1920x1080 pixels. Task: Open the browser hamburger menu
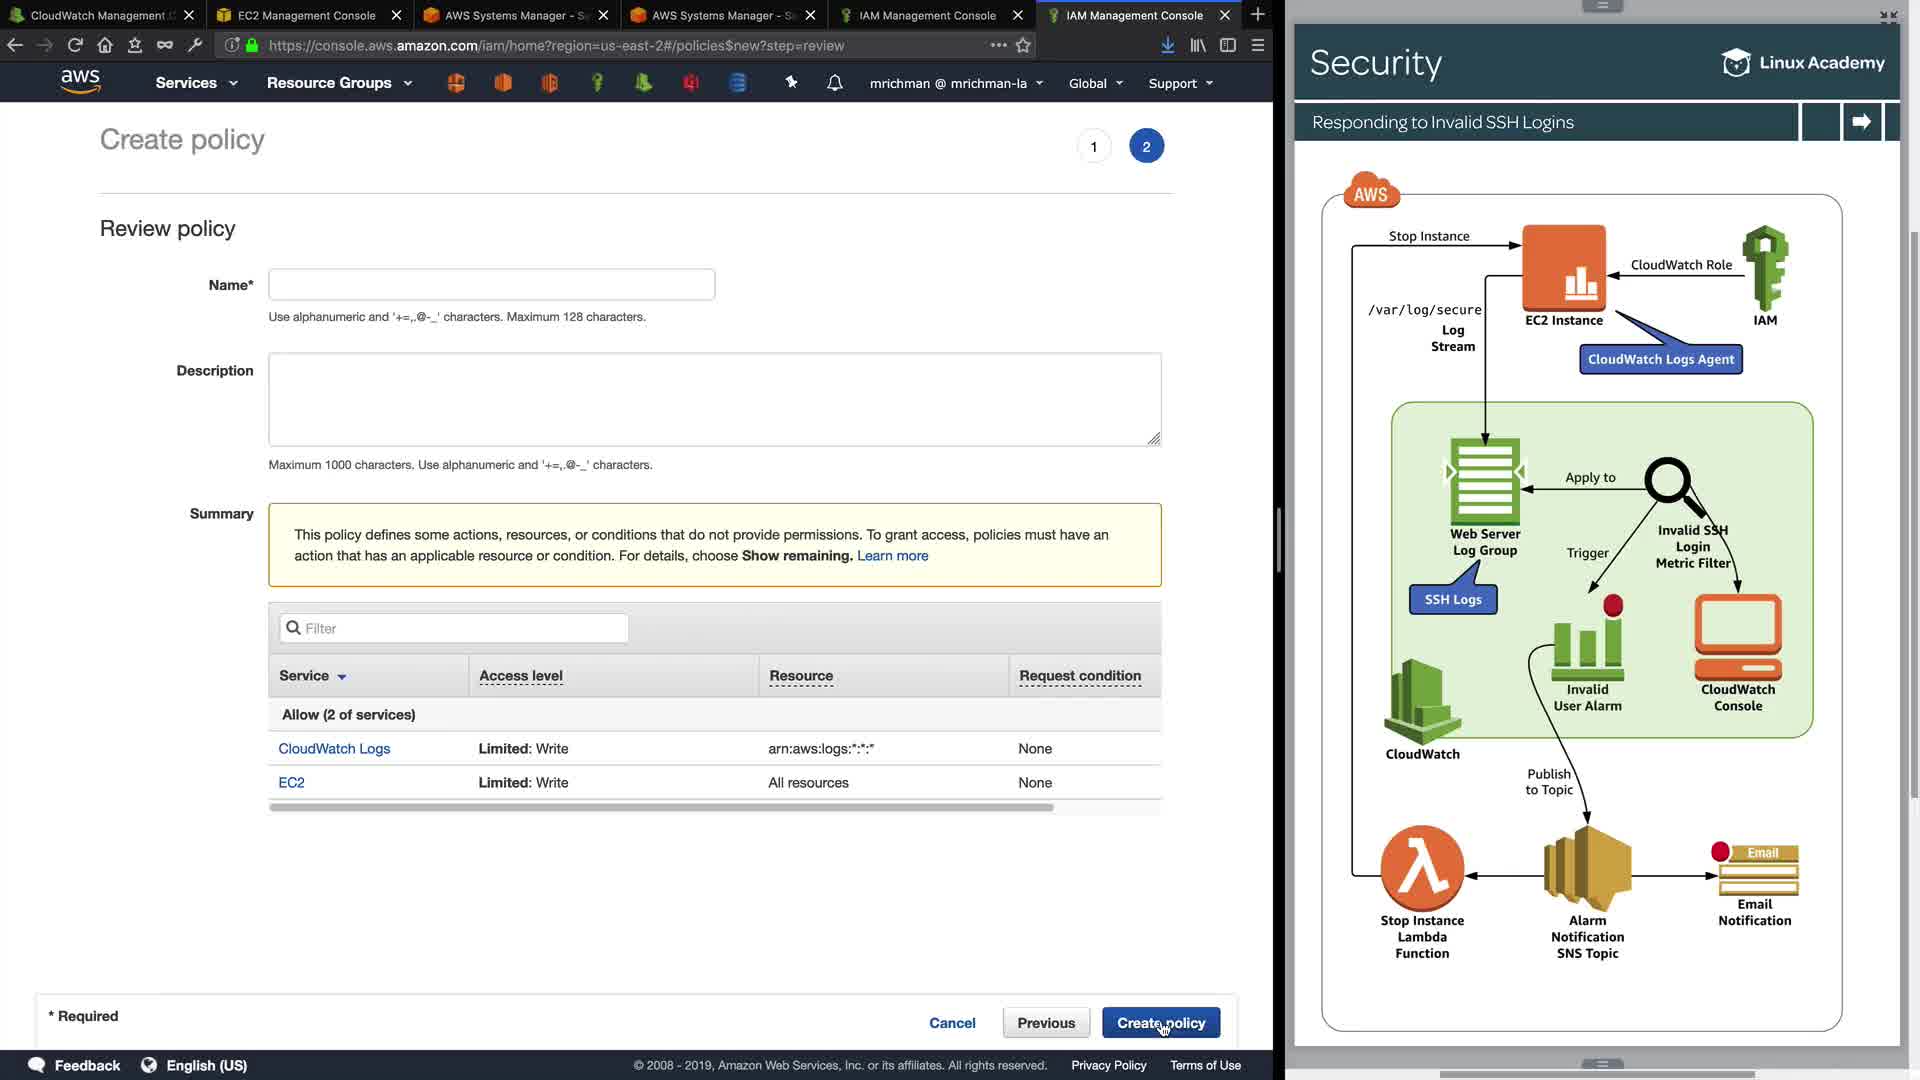[x=1258, y=45]
